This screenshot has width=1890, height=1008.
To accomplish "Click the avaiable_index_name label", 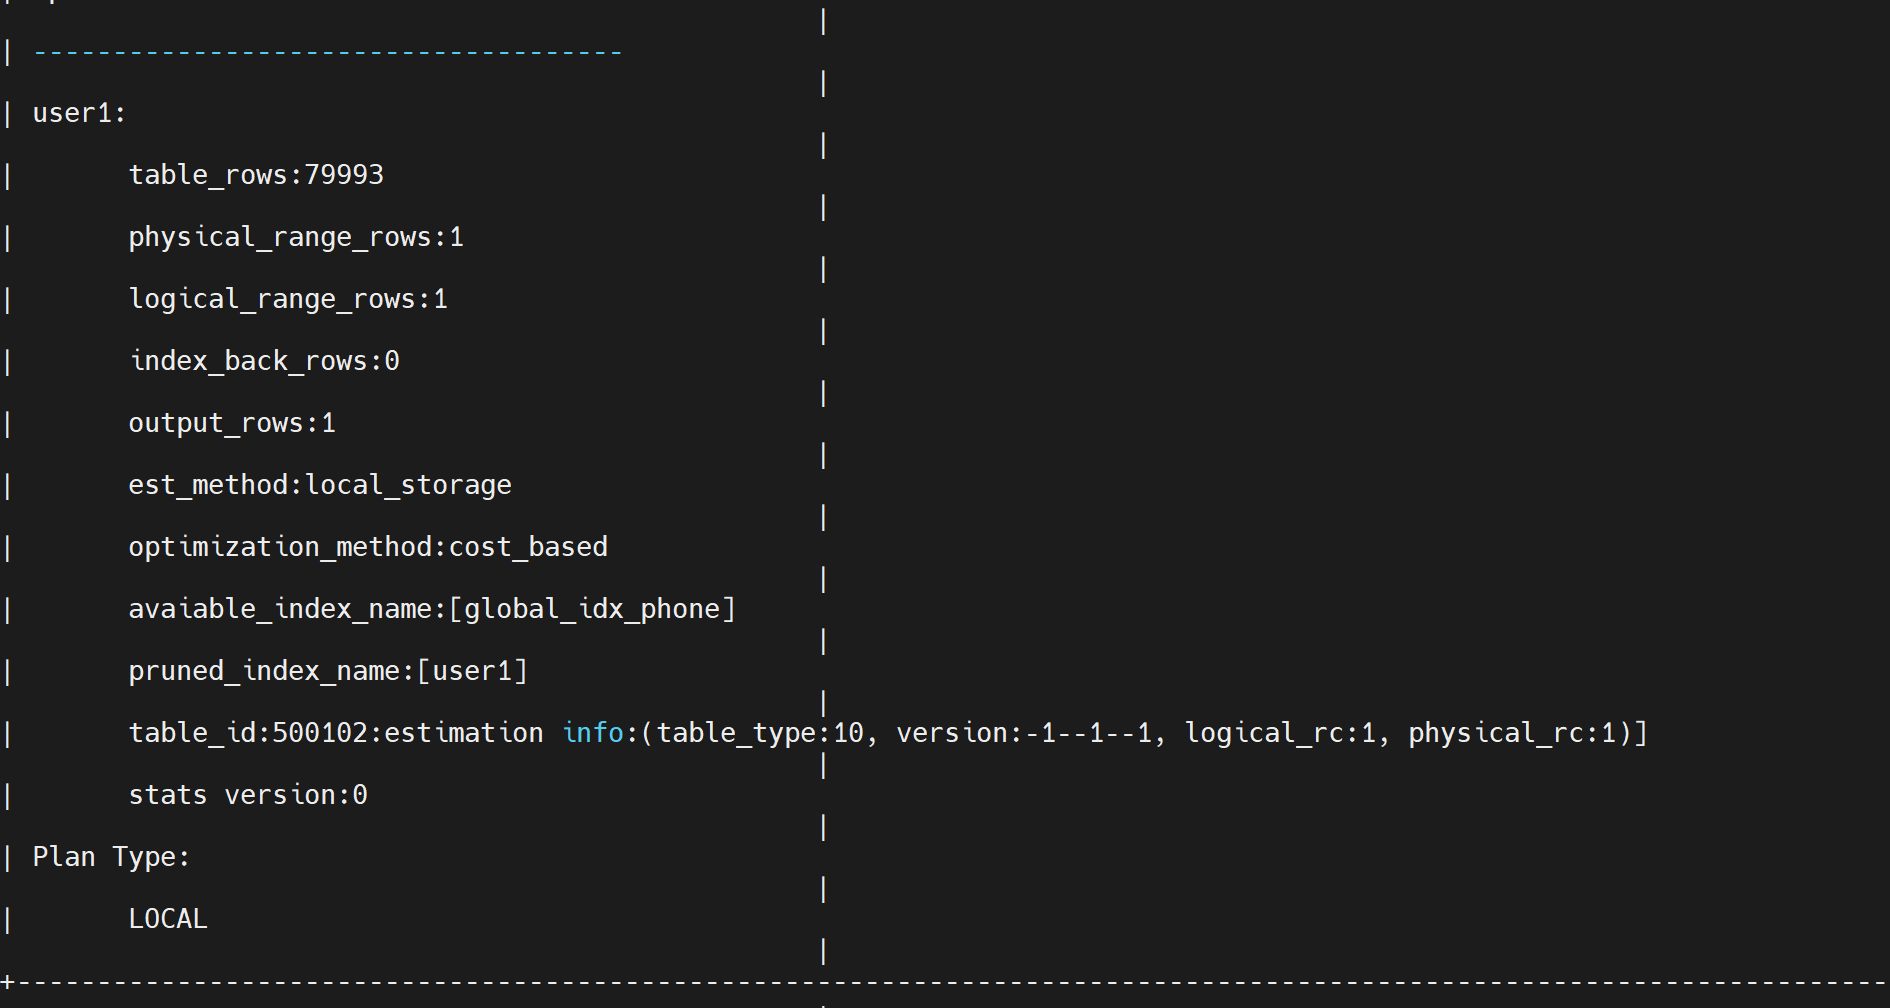I will pyautogui.click(x=280, y=609).
